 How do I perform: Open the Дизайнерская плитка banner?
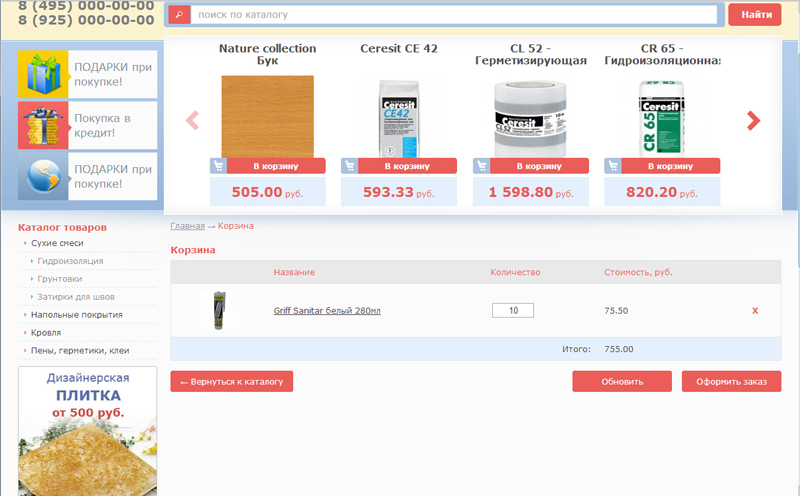coord(88,431)
